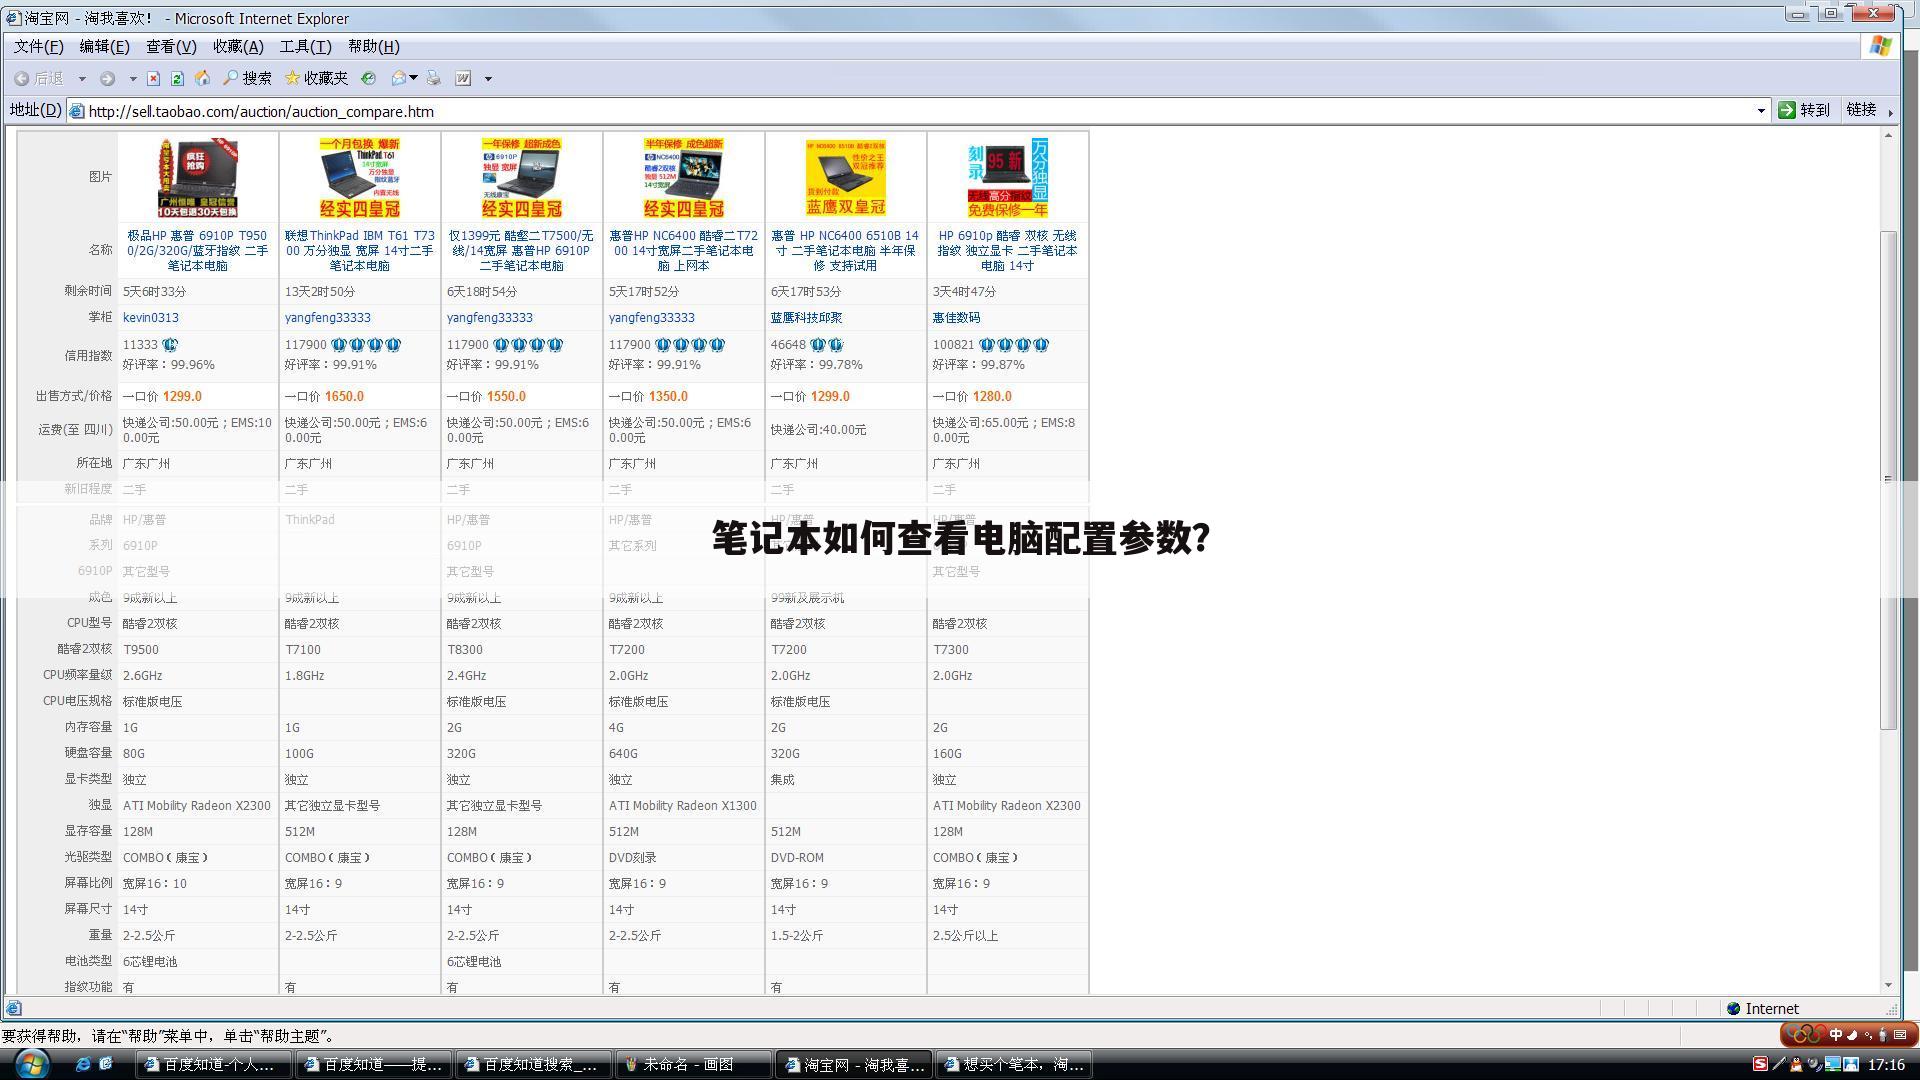
Task: Open browsing history toolbar icon
Action: pos(368,78)
